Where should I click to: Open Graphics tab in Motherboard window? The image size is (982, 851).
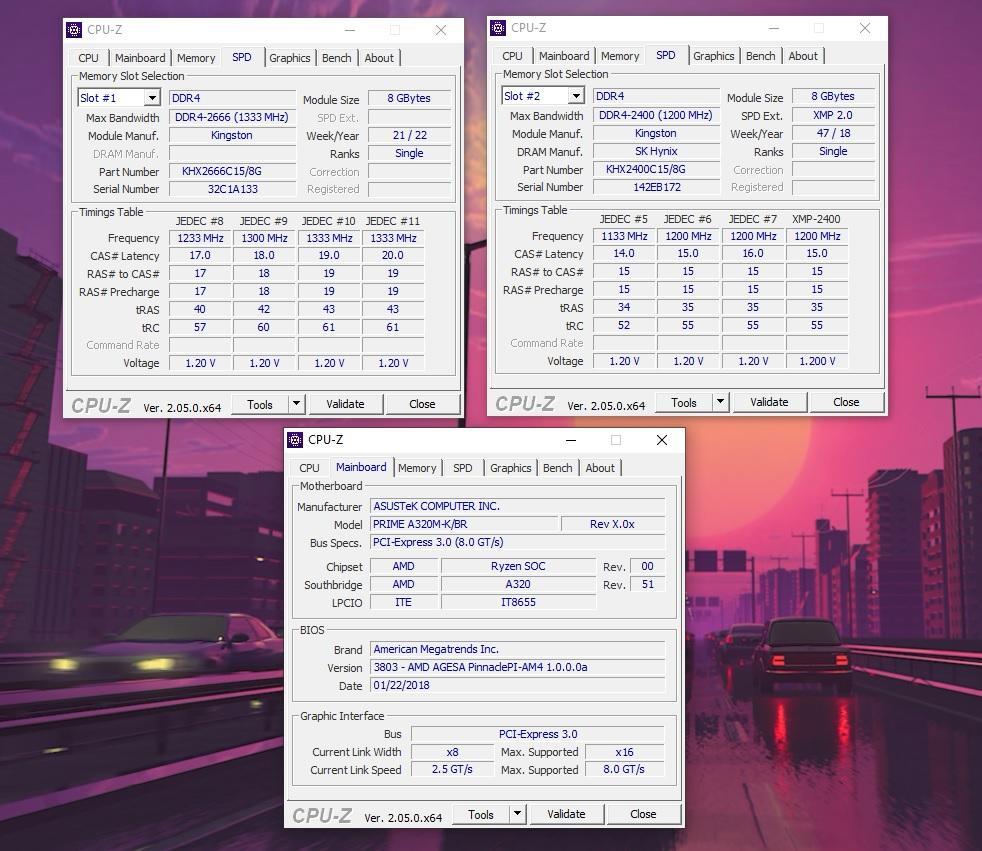510,468
